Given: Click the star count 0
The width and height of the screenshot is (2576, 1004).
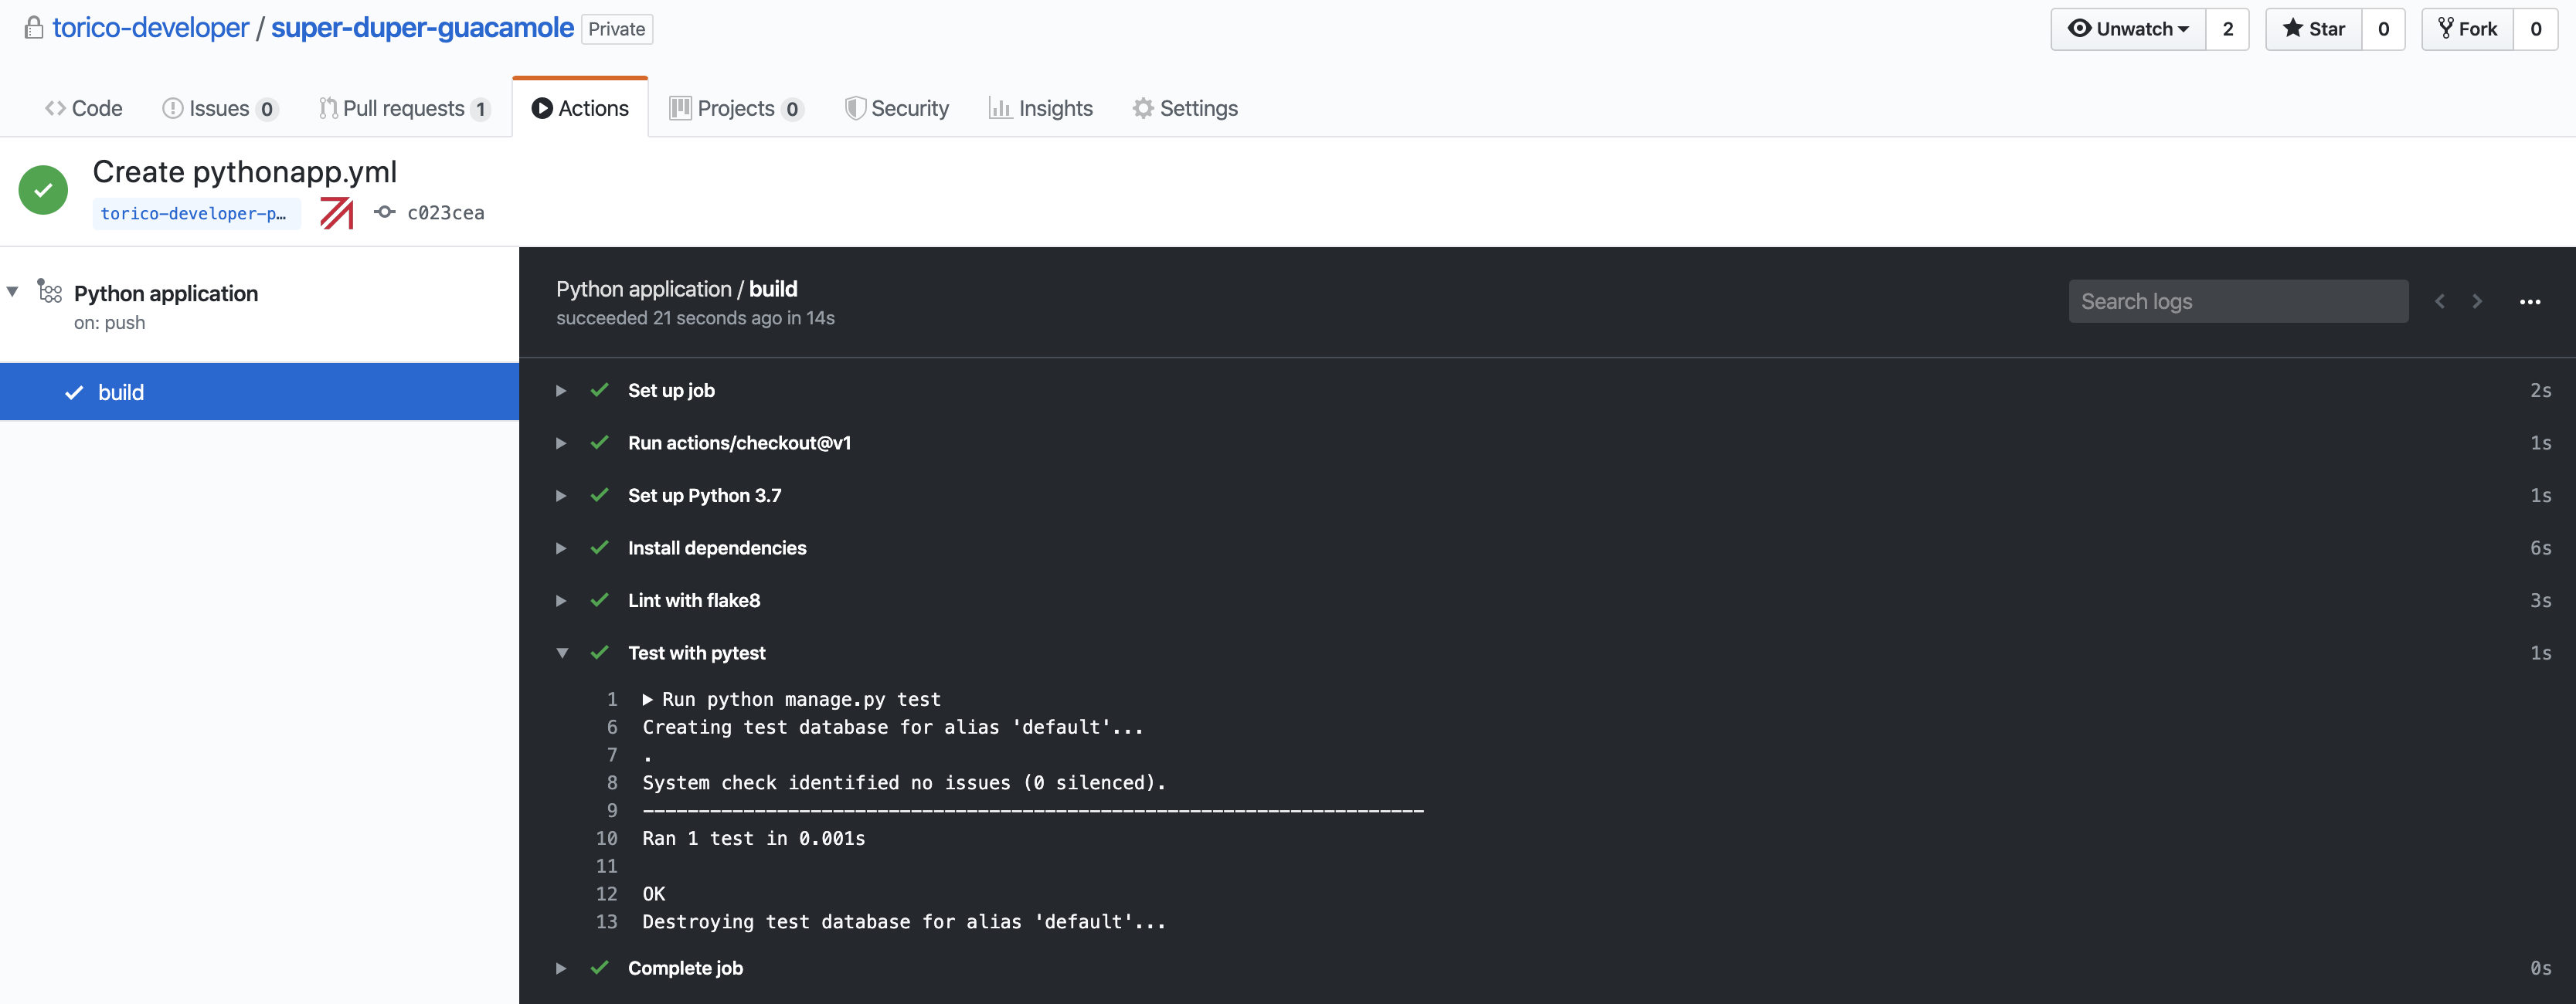Looking at the screenshot, I should click(x=2383, y=29).
